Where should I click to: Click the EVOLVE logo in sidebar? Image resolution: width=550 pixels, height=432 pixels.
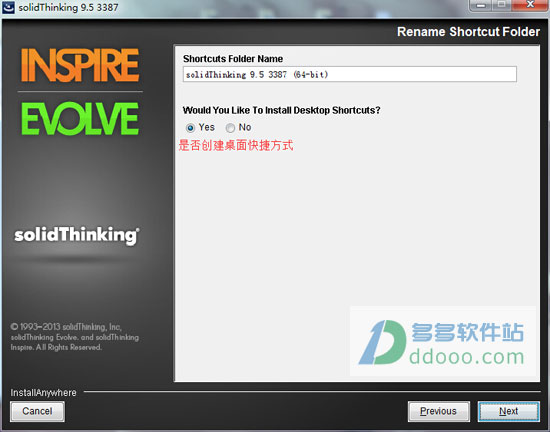point(80,119)
